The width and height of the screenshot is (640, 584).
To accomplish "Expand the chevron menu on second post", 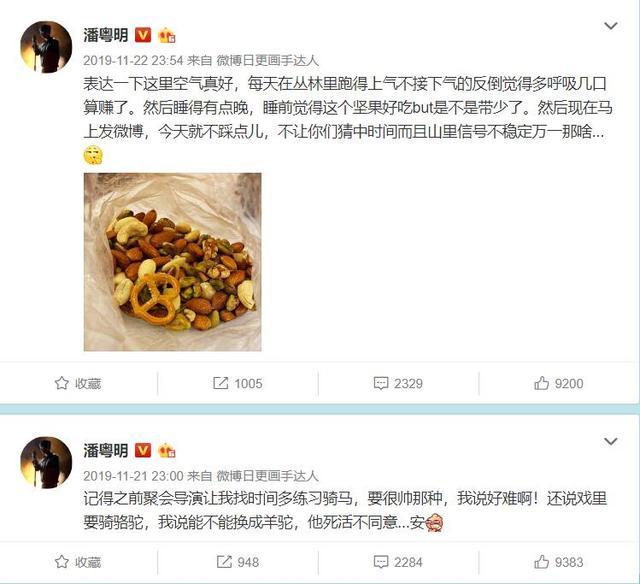I will pos(611,441).
